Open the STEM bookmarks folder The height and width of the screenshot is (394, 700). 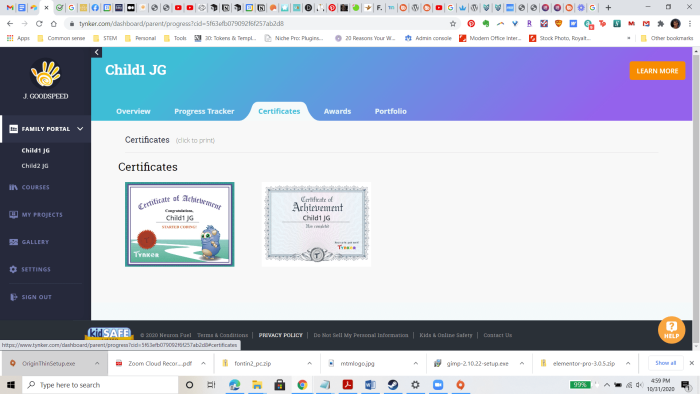[105, 38]
